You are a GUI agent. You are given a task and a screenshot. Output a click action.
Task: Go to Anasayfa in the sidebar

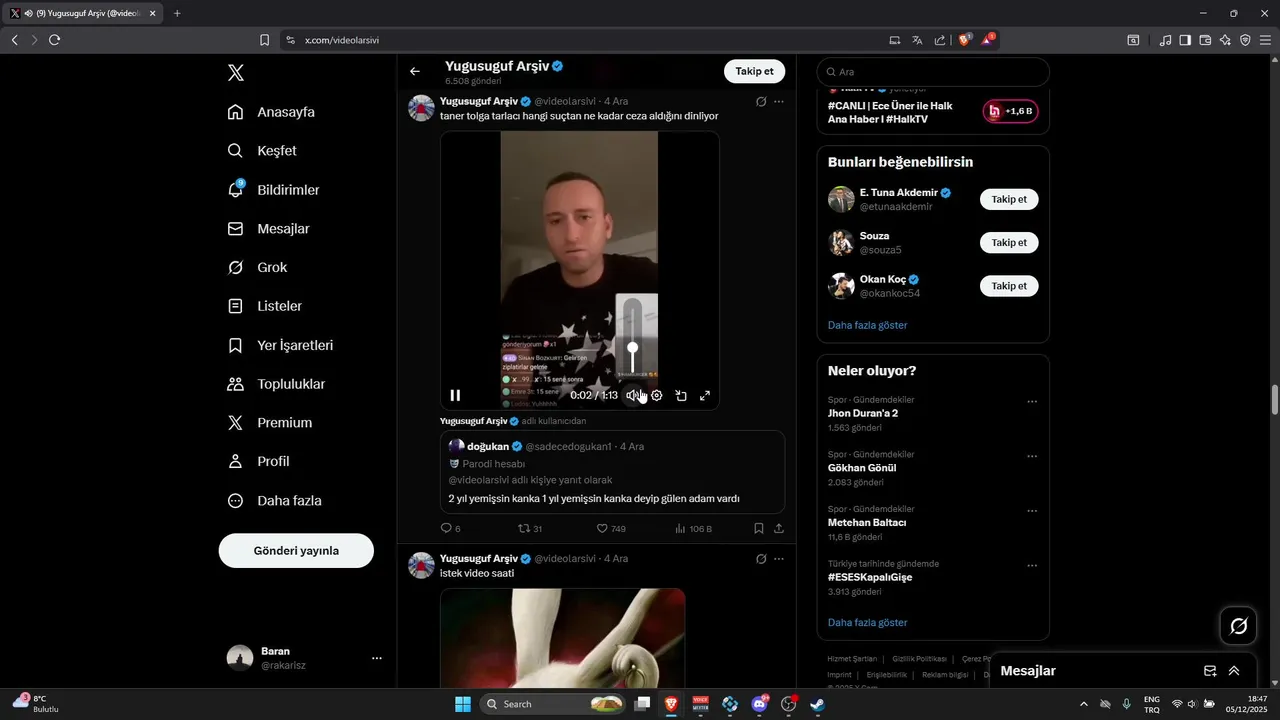pyautogui.click(x=272, y=112)
